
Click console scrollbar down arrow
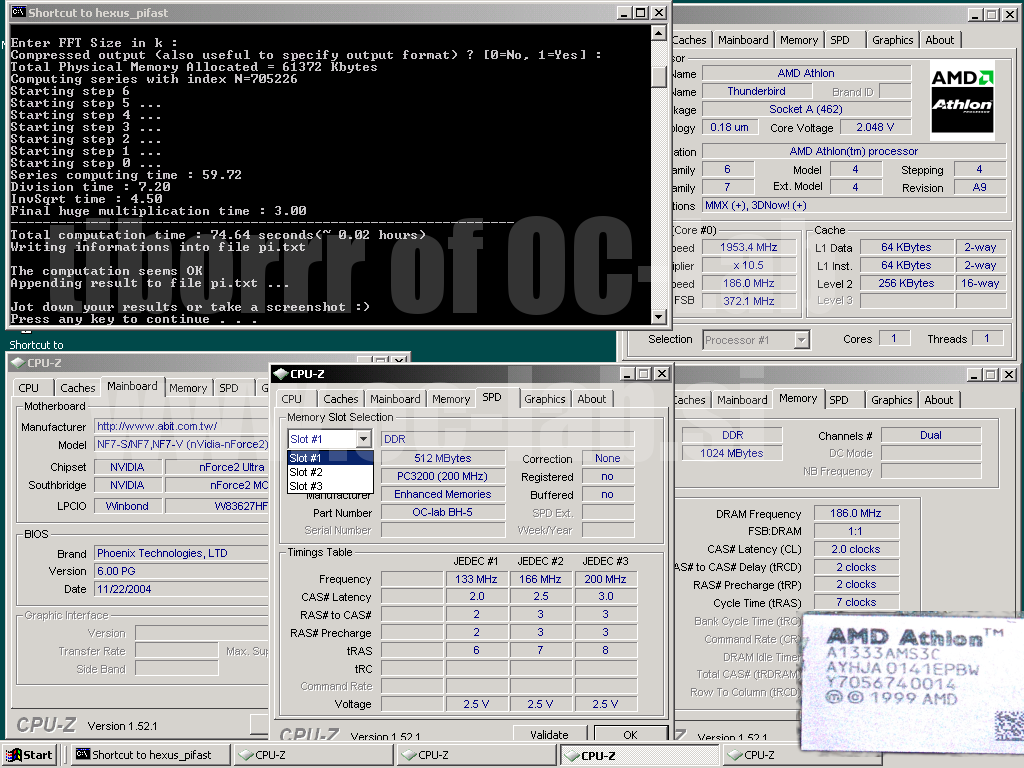tap(658, 317)
